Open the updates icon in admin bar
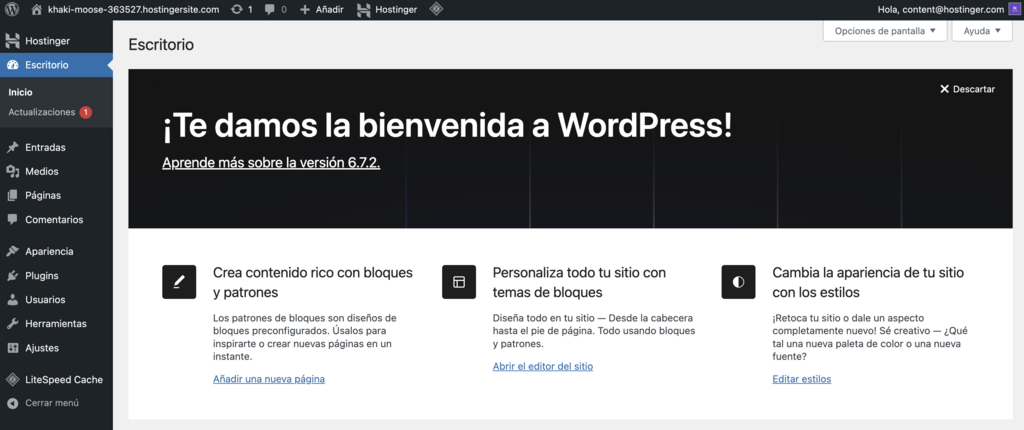This screenshot has width=1024, height=430. [x=235, y=9]
